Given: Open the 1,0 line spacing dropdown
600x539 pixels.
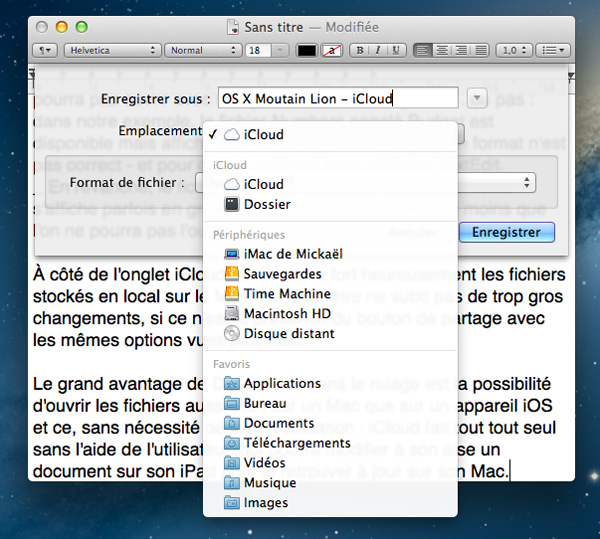Looking at the screenshot, I should point(514,50).
